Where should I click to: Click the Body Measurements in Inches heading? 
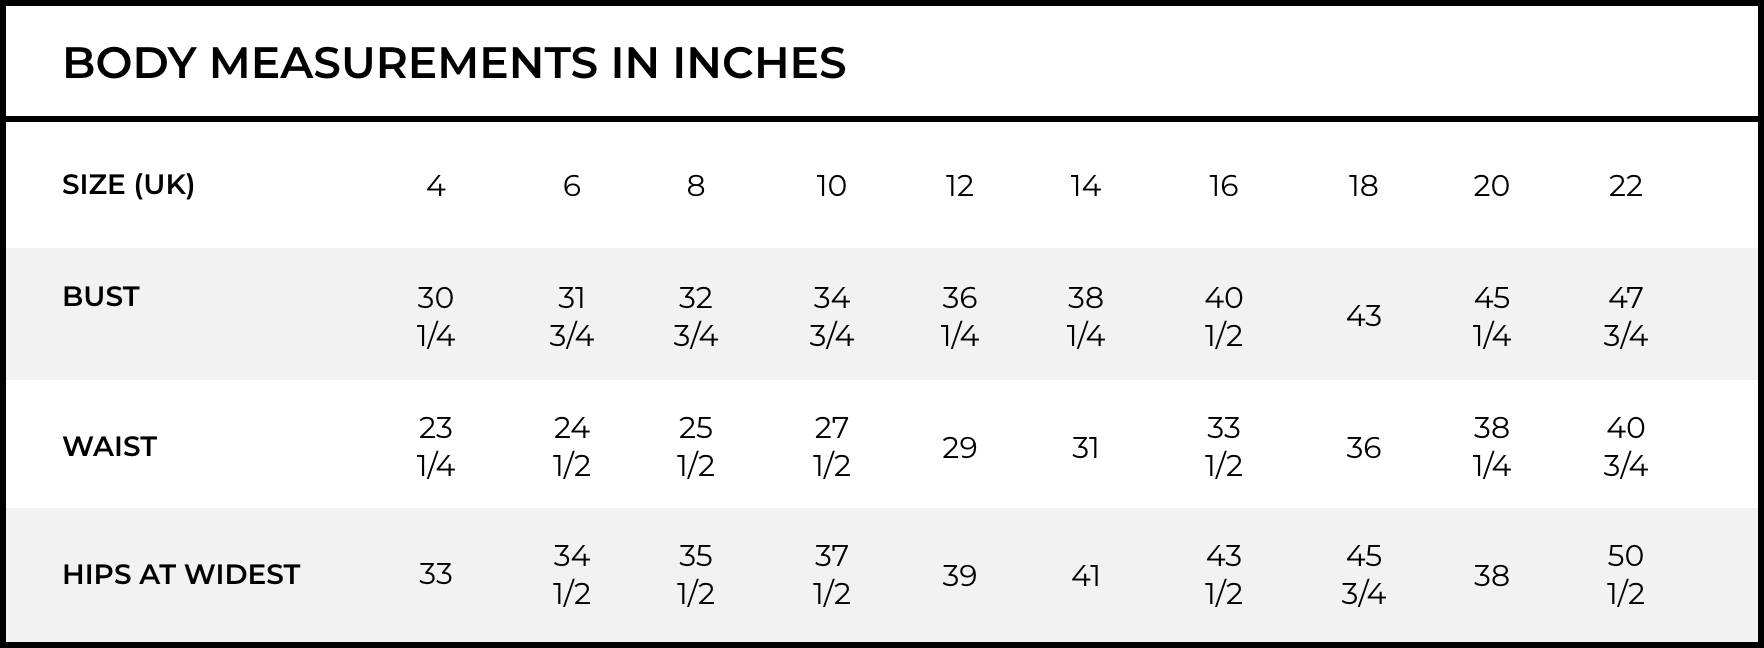(454, 63)
